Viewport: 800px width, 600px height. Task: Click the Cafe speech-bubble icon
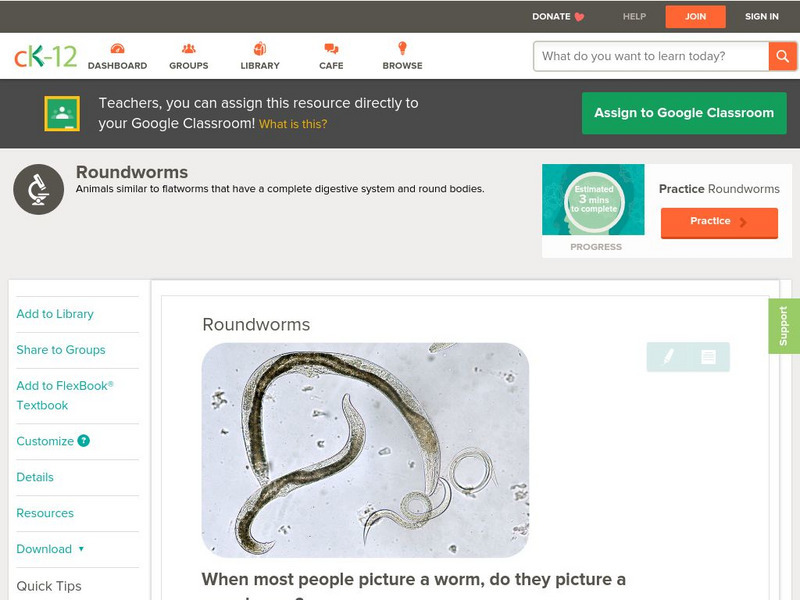point(329,47)
